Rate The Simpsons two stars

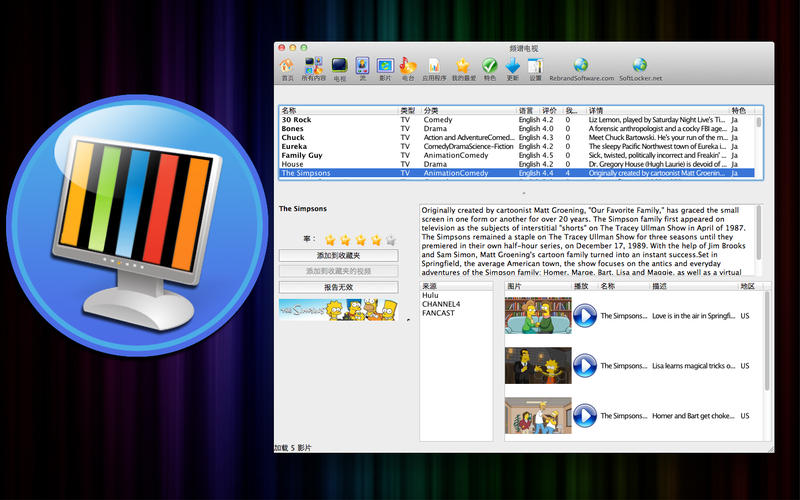(345, 240)
